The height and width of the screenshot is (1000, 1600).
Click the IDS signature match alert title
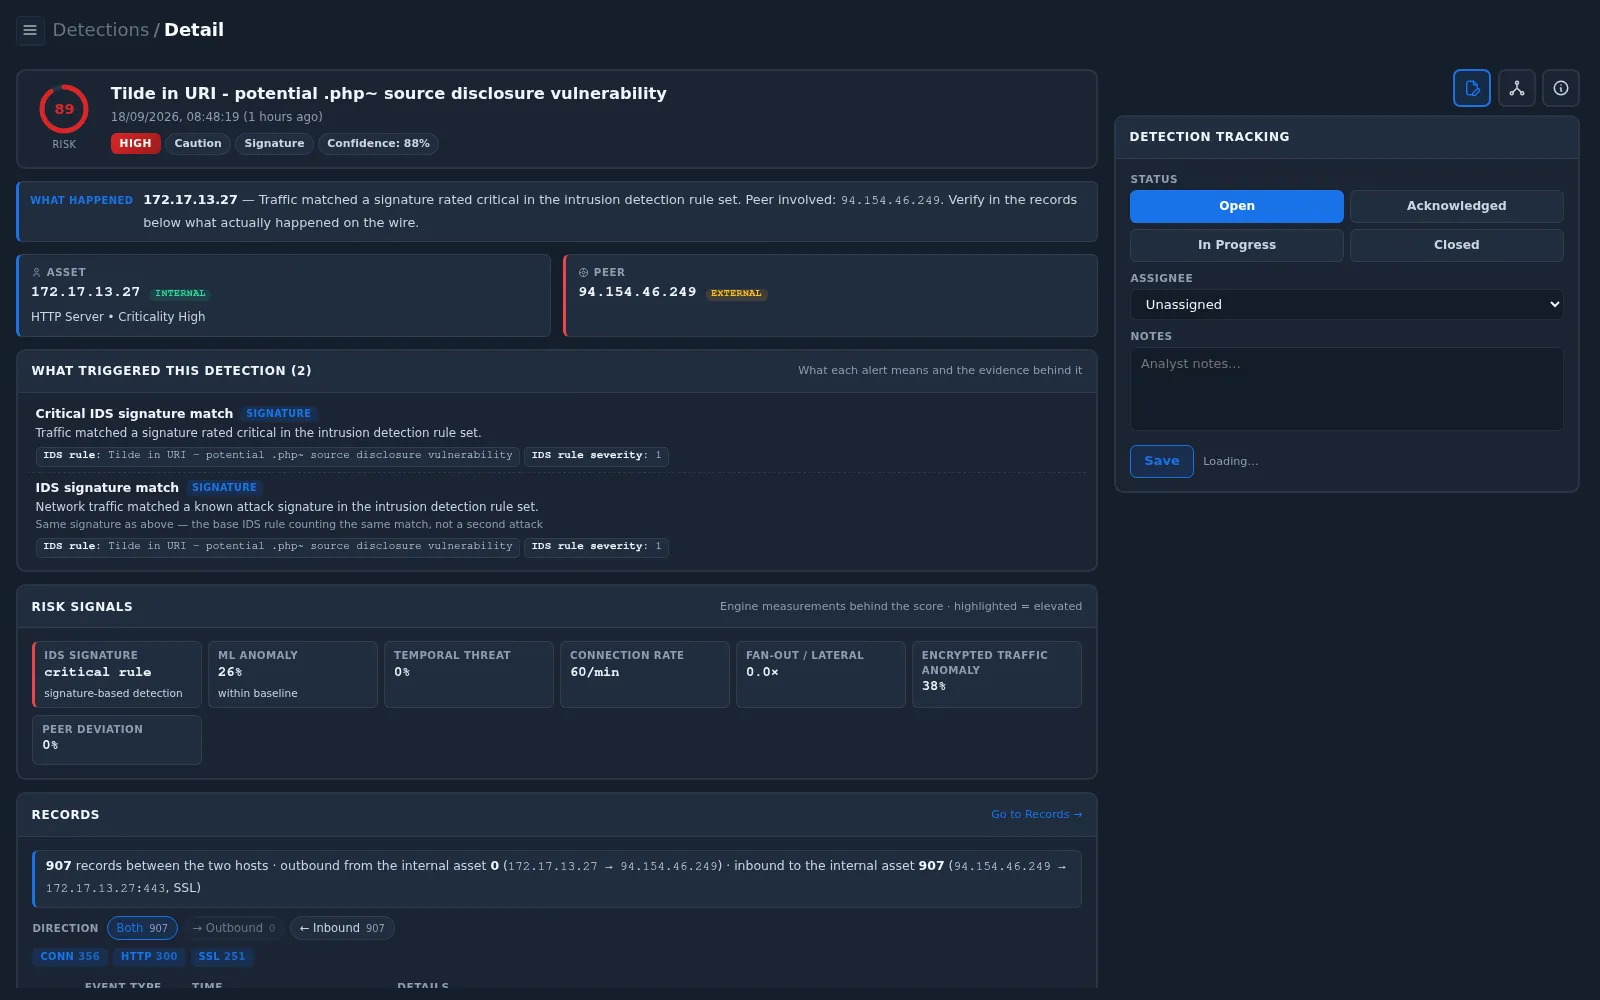[107, 487]
